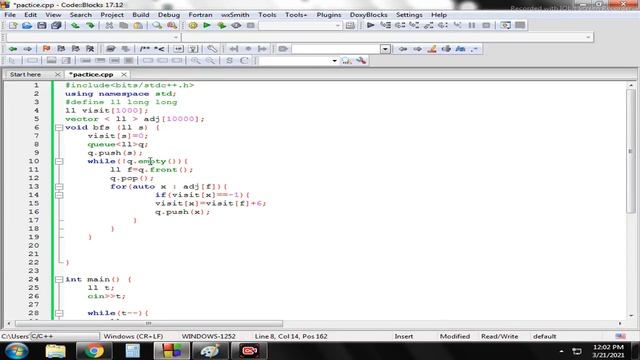This screenshot has height=360, width=640.
Task: Click the WINDOWS-1252 encoding in status bar
Action: coord(209,336)
